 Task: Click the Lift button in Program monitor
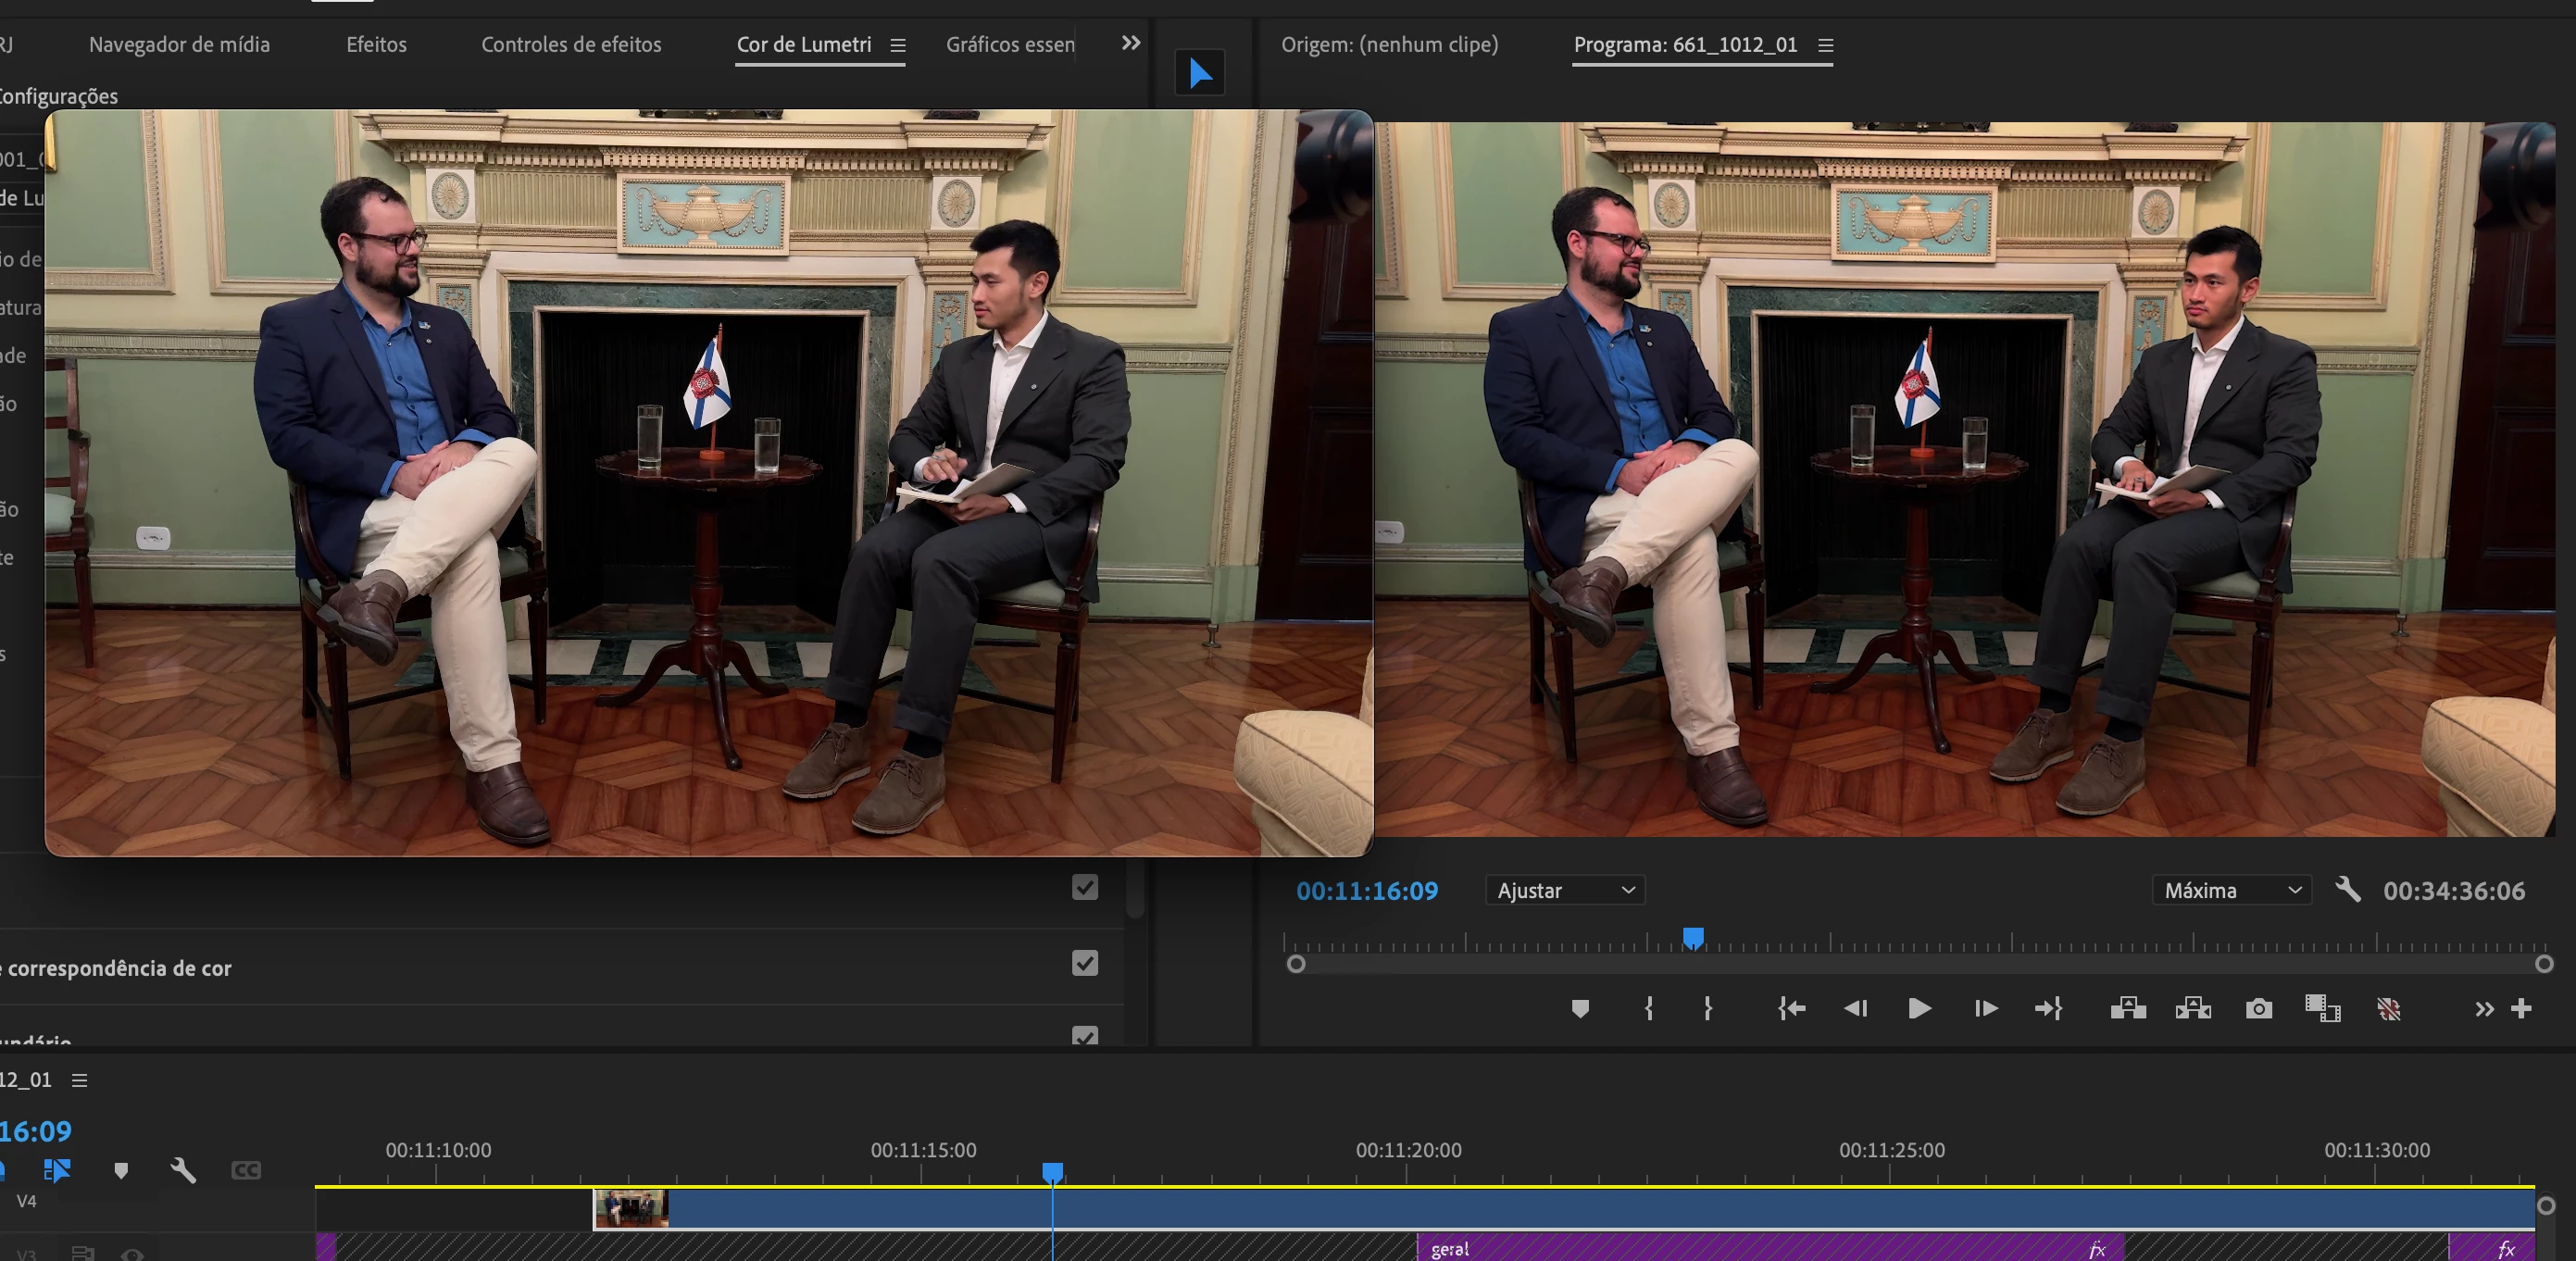(x=2128, y=1009)
